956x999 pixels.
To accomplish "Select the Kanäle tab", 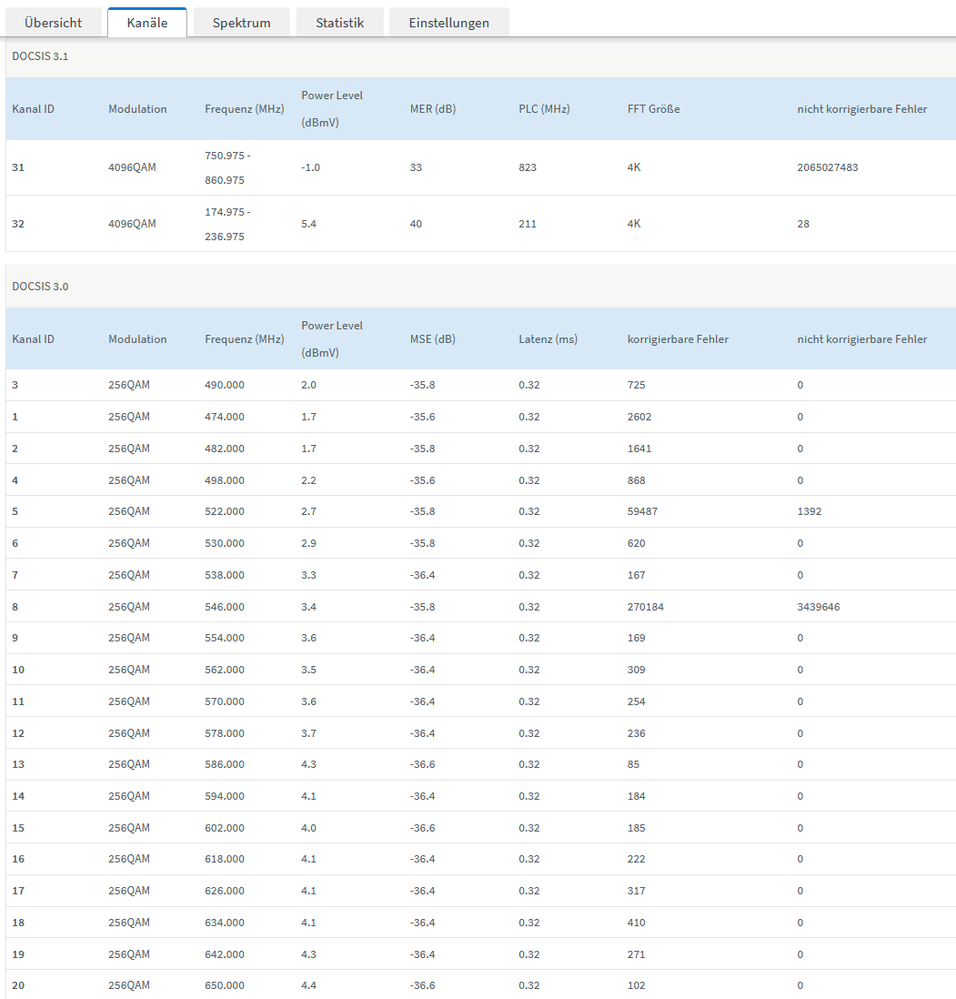I will [x=147, y=23].
